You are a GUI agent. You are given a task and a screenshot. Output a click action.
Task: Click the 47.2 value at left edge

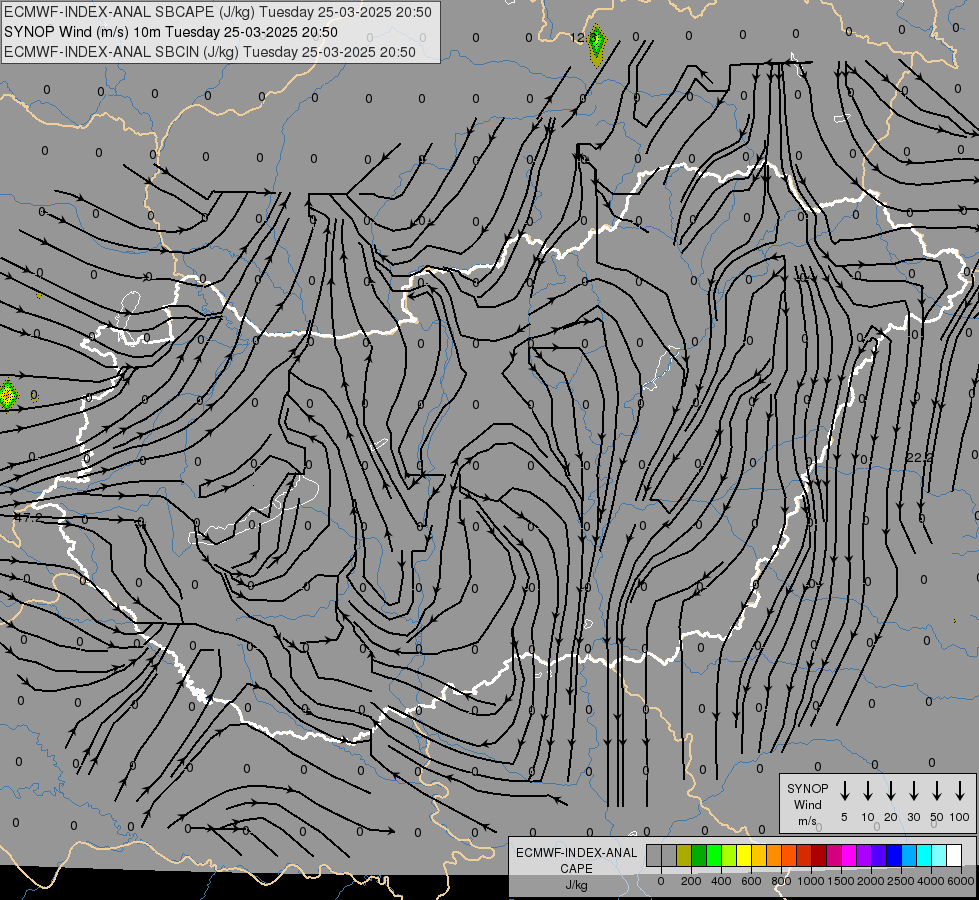click(27, 518)
